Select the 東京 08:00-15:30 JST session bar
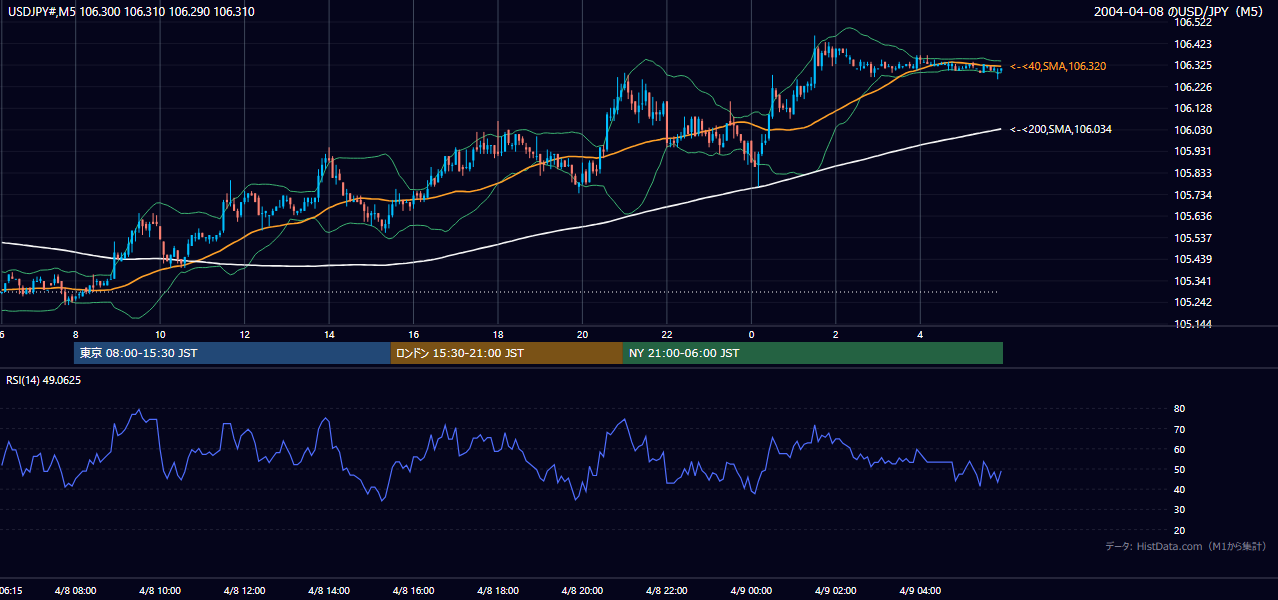The width and height of the screenshot is (1278, 600). click(232, 353)
